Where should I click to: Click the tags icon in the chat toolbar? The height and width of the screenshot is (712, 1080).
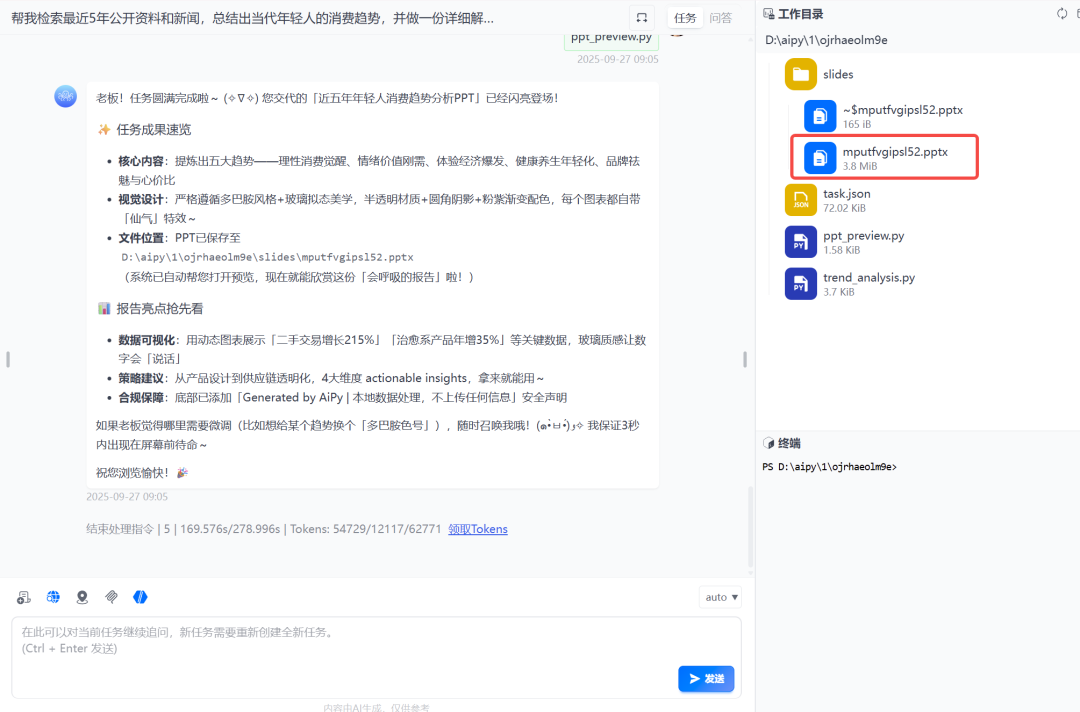[111, 596]
